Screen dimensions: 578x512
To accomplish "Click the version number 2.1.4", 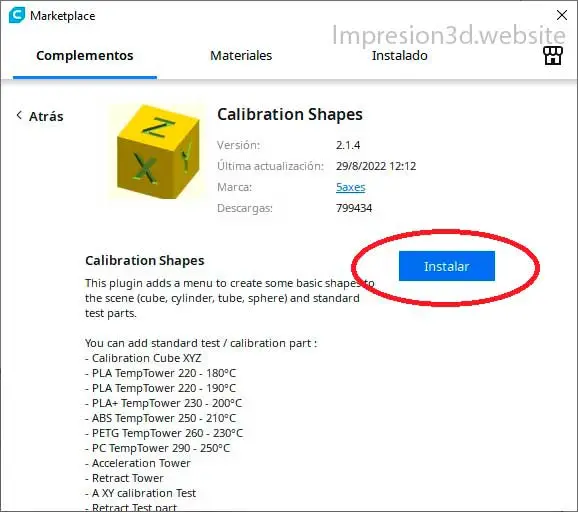I will [348, 145].
